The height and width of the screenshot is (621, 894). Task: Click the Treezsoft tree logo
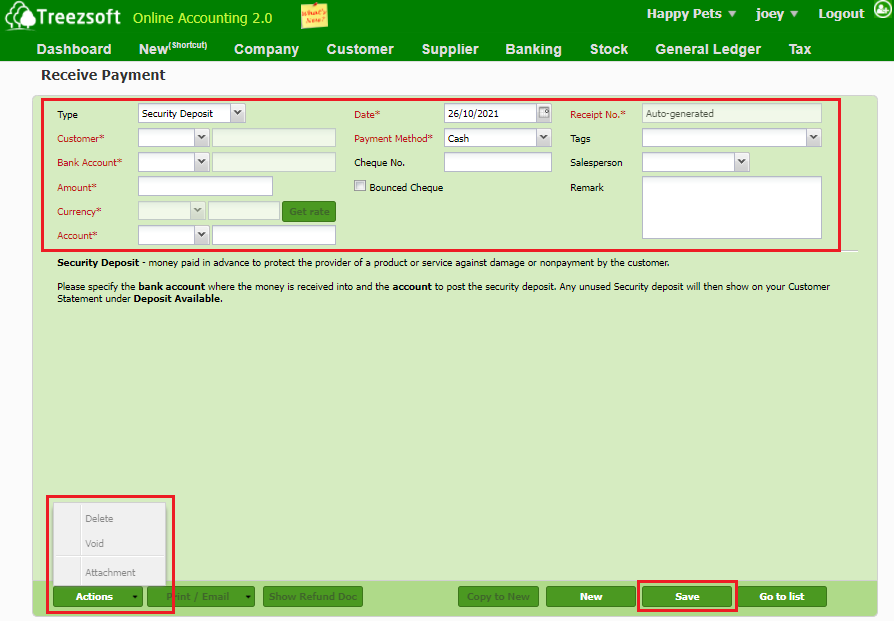(20, 17)
